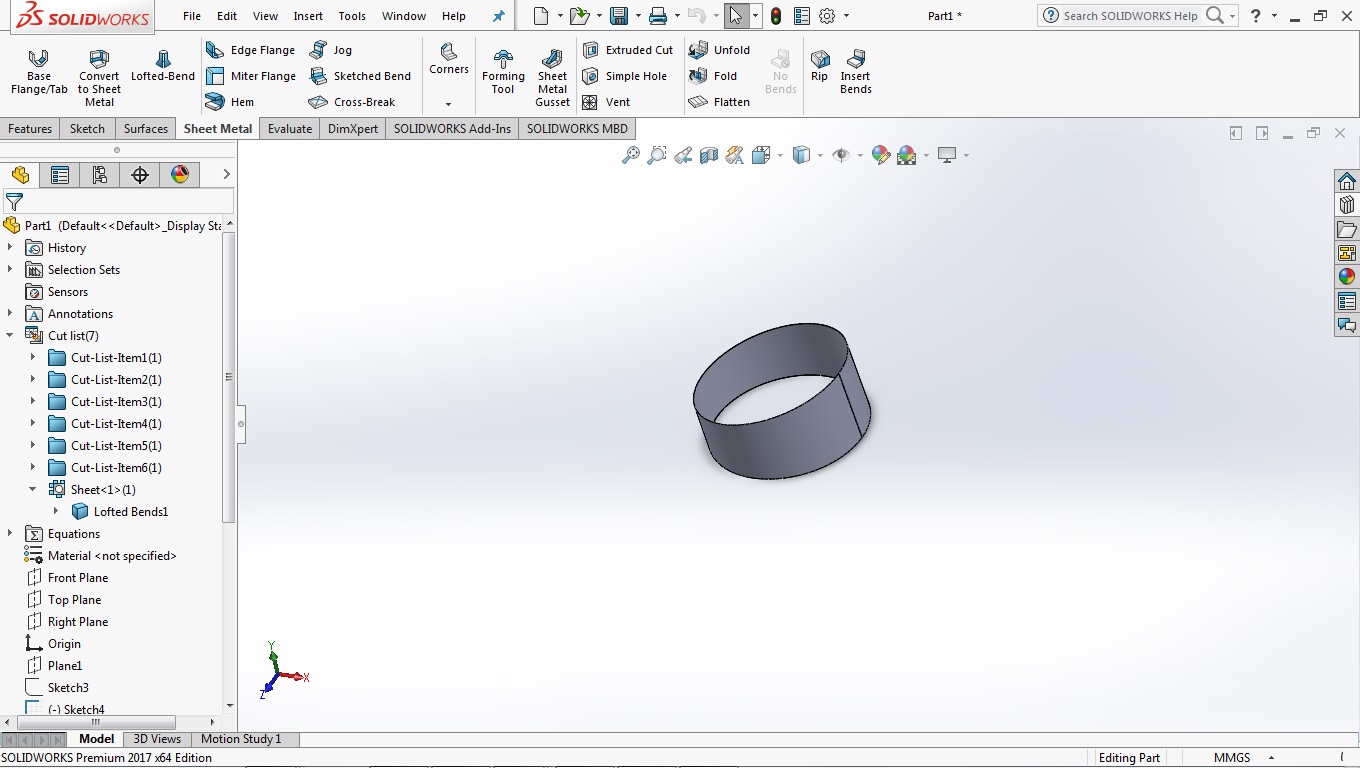Open Edit Appearance color wheel
The width and height of the screenshot is (1360, 768).
(880, 155)
